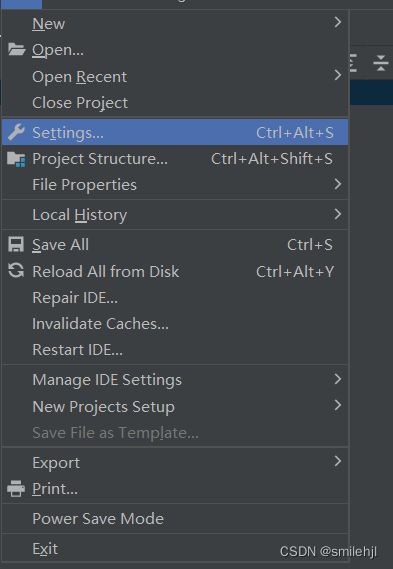
Task: Click the wrench icon beside Settings
Action: pyautogui.click(x=16, y=132)
